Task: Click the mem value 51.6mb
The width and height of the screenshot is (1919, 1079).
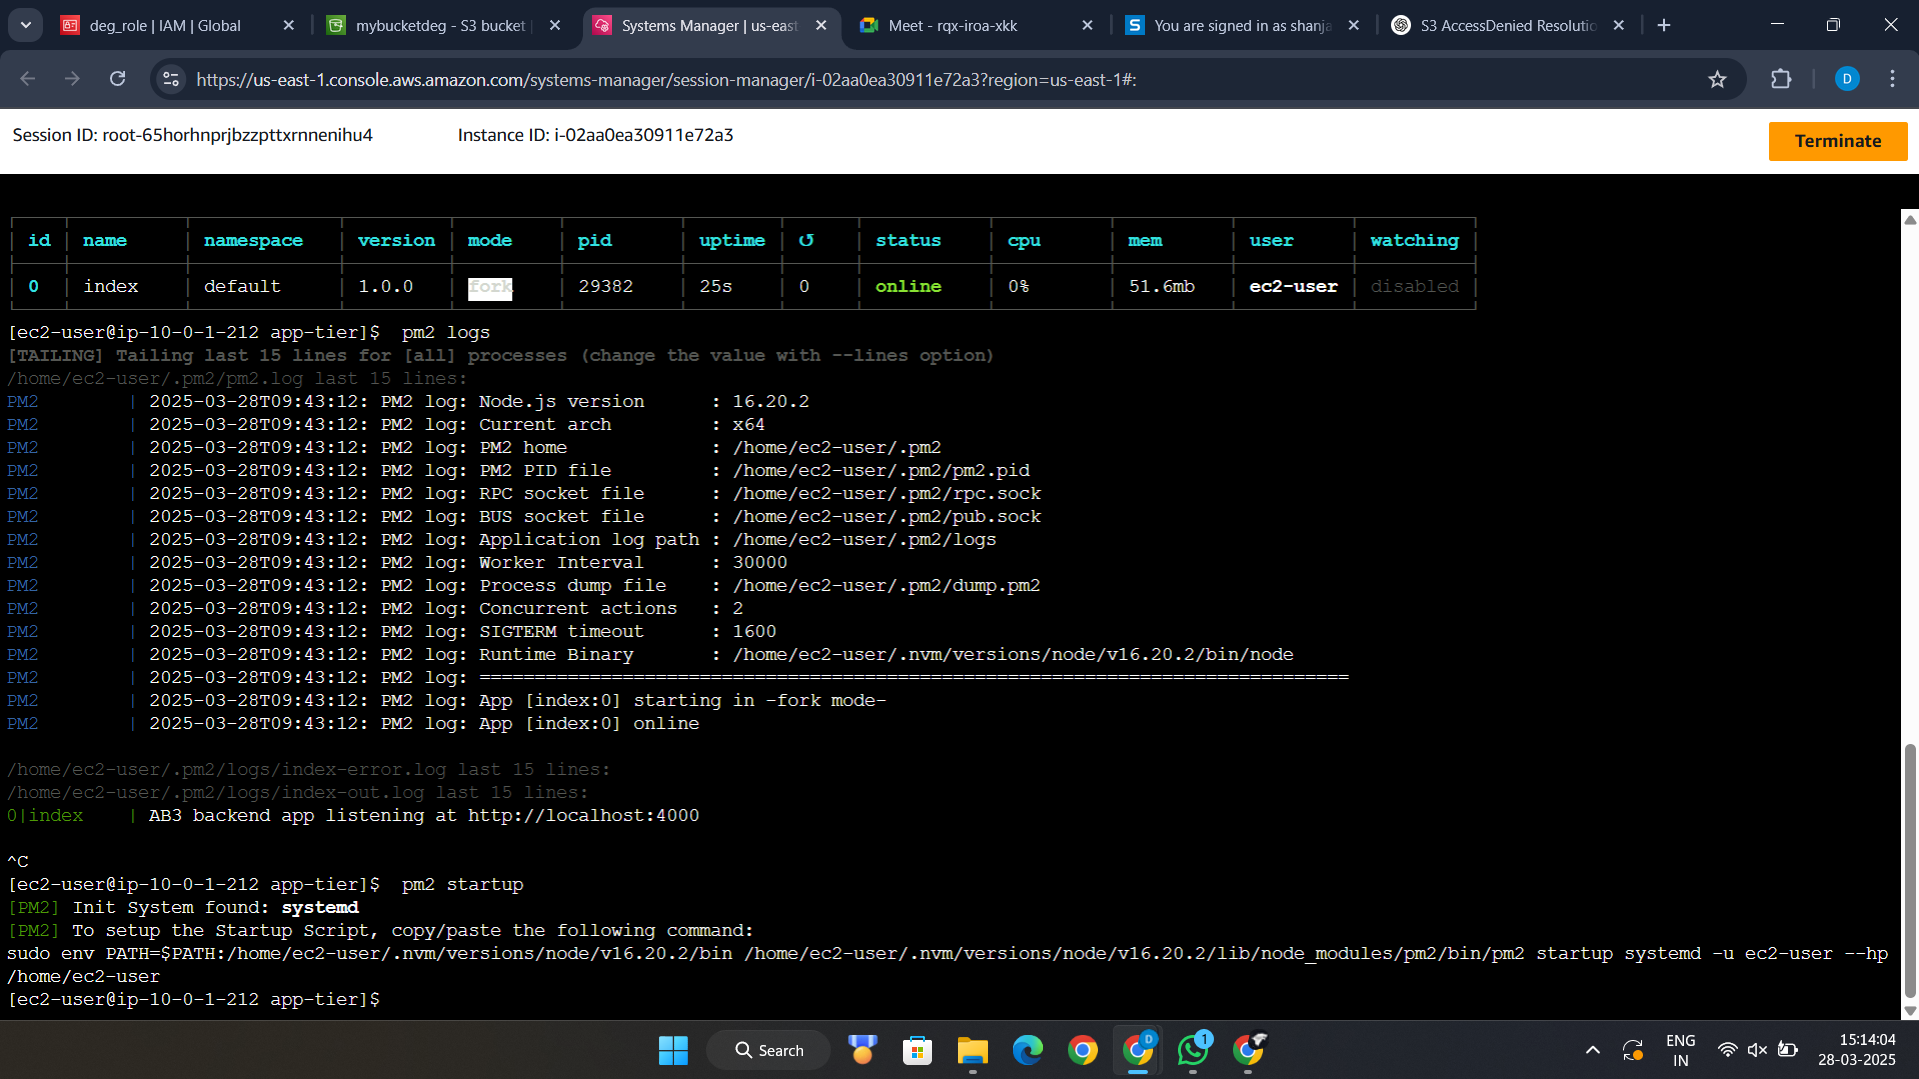Action: tap(1161, 287)
